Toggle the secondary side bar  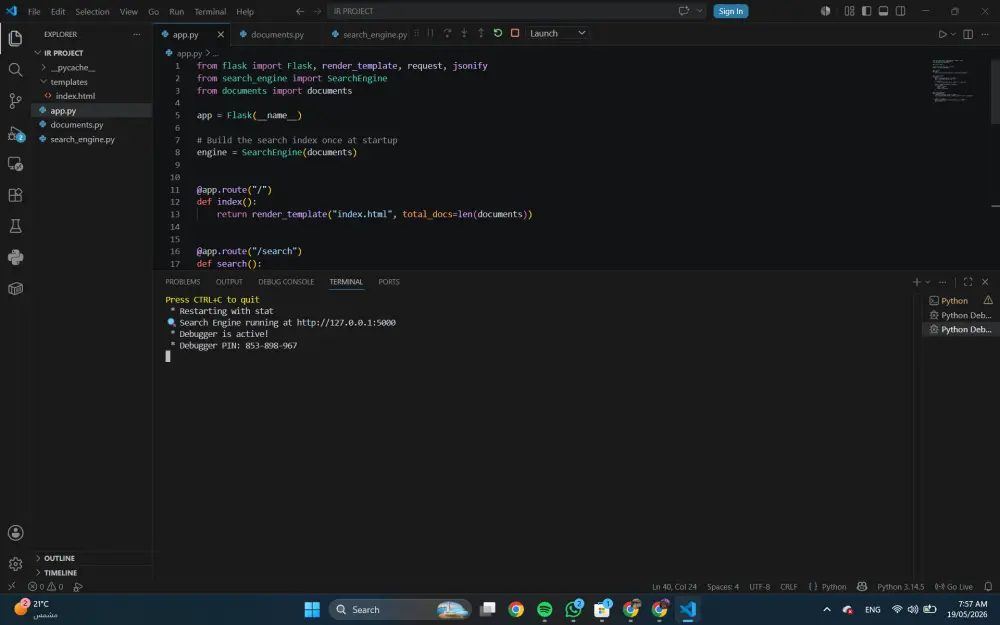(901, 11)
